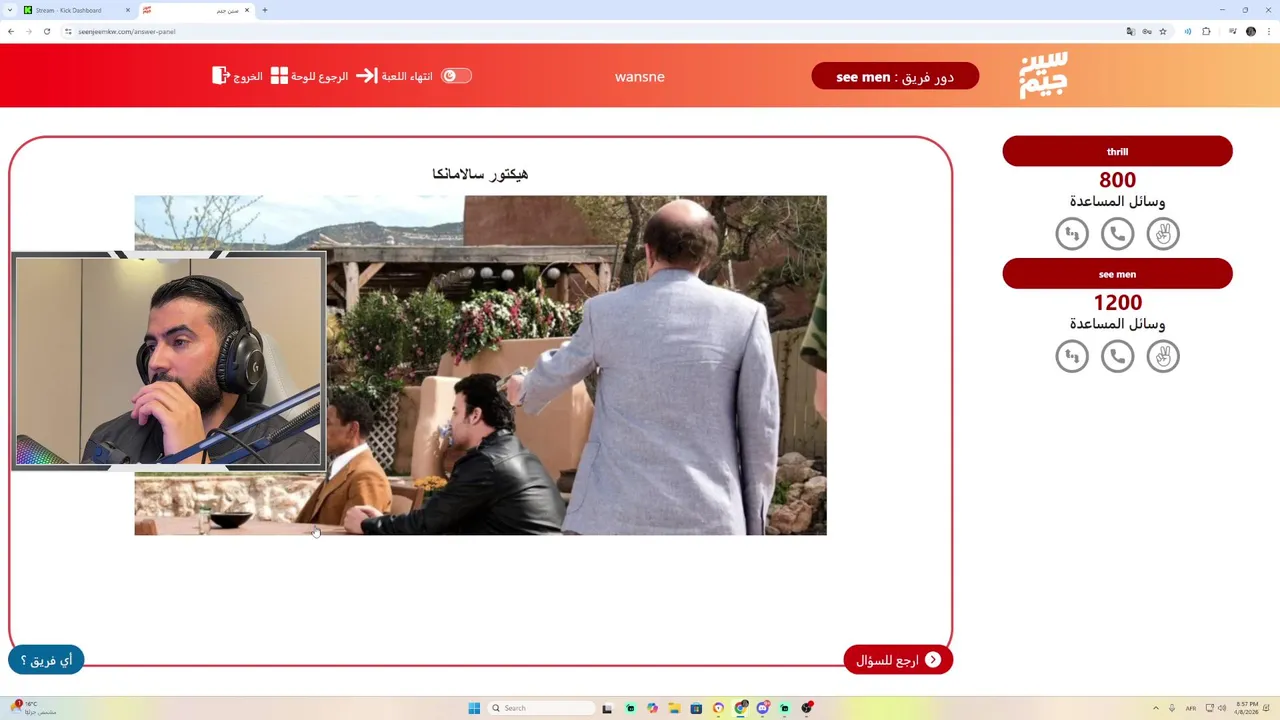Viewport: 1280px width, 720px height.
Task: Click the thrill team's two-fingers help icon
Action: tap(1163, 234)
